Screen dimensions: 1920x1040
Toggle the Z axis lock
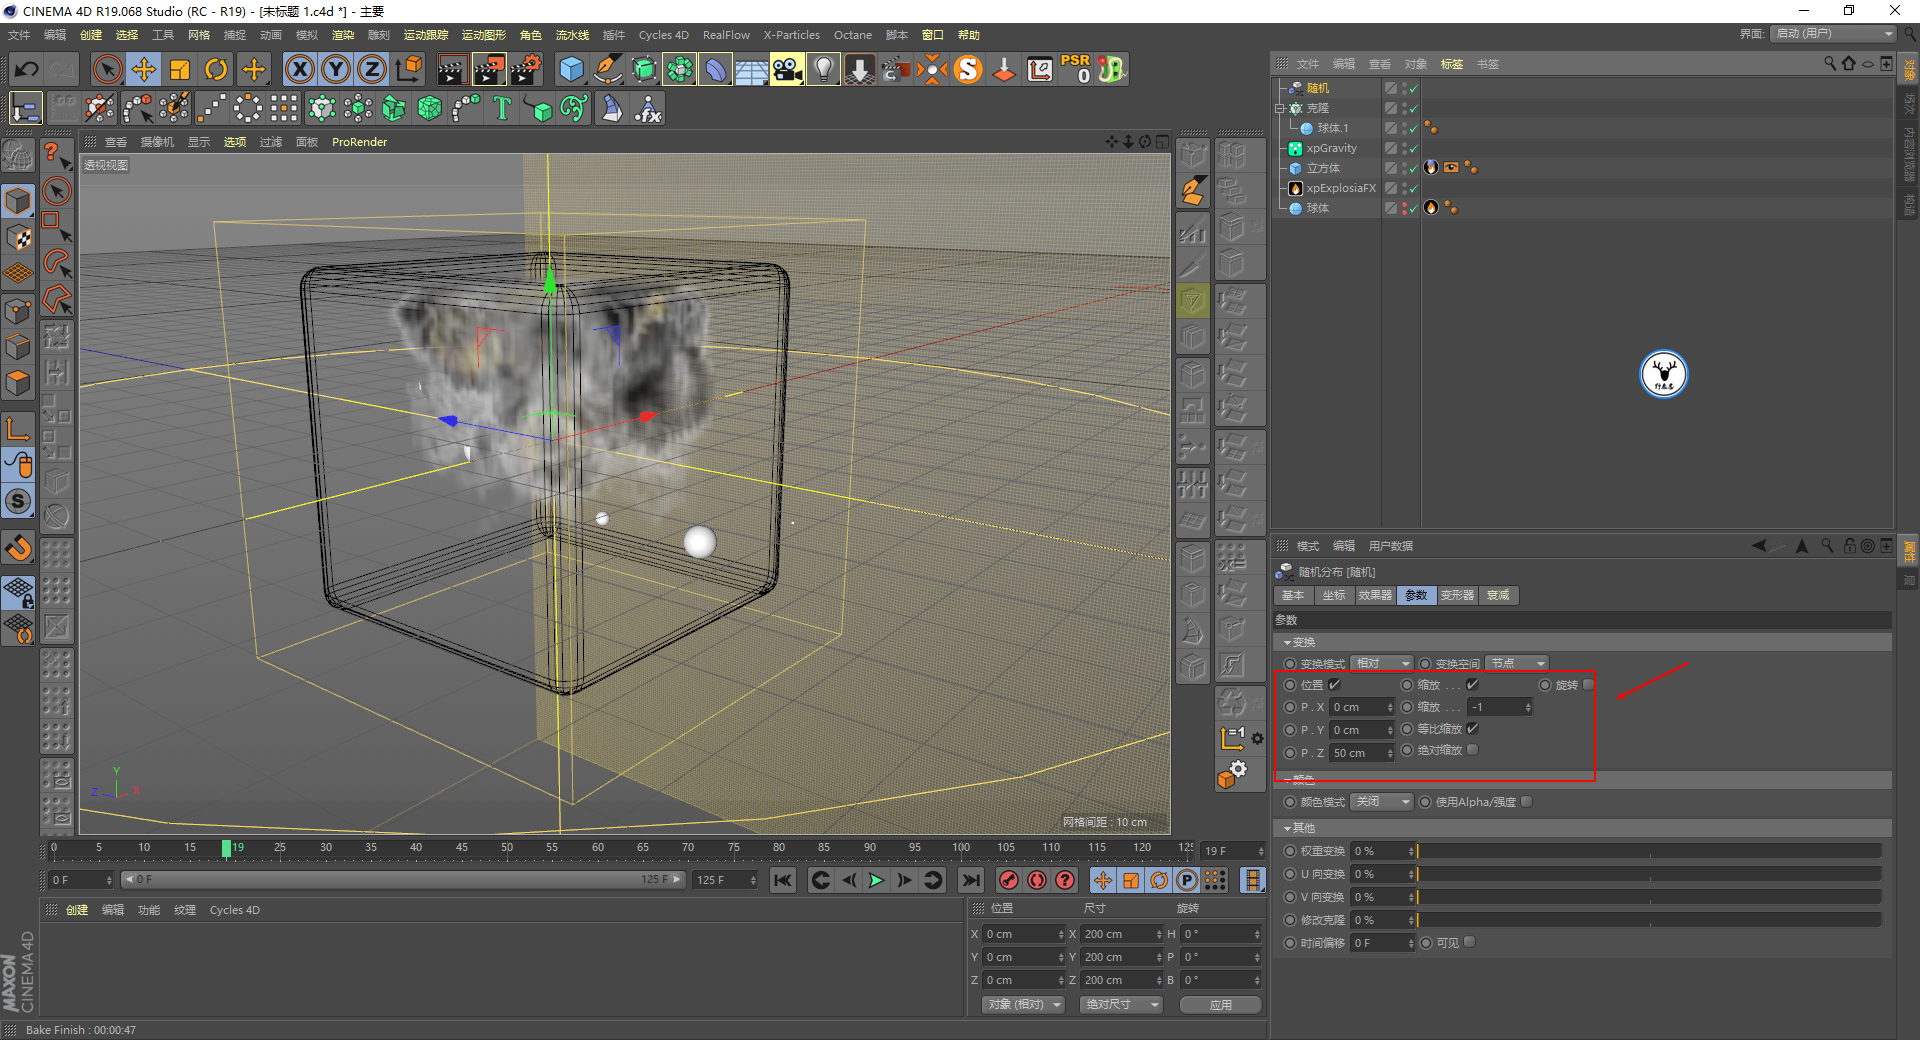pos(372,69)
